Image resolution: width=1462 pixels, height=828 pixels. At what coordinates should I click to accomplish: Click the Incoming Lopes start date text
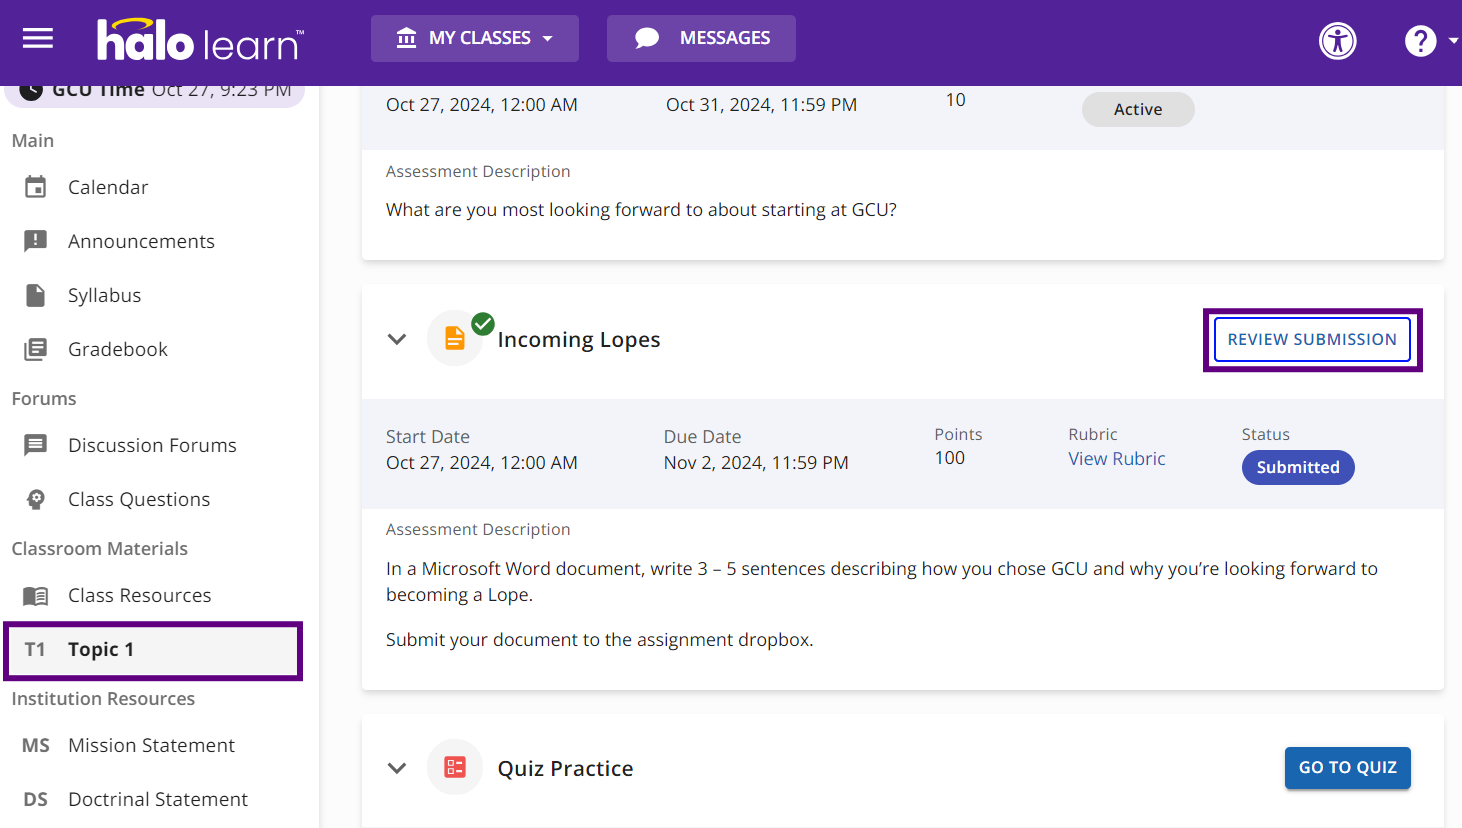click(482, 462)
